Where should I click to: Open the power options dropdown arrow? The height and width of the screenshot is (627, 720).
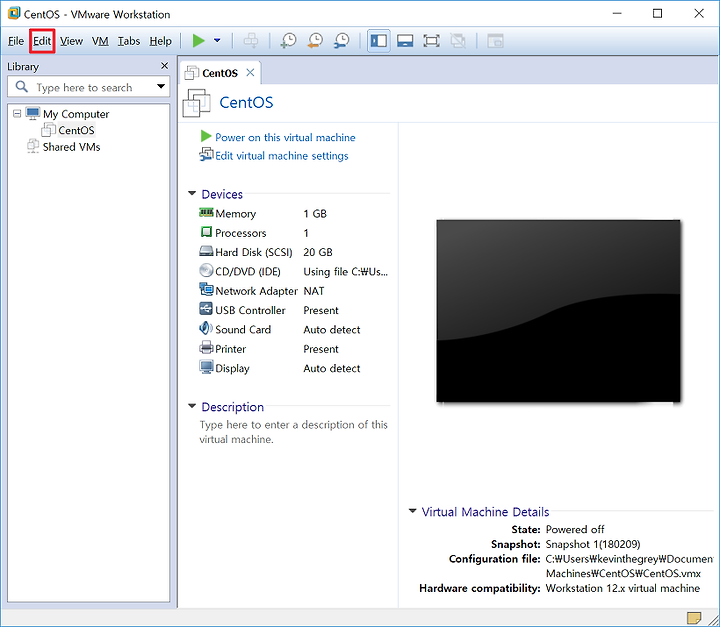(x=217, y=41)
